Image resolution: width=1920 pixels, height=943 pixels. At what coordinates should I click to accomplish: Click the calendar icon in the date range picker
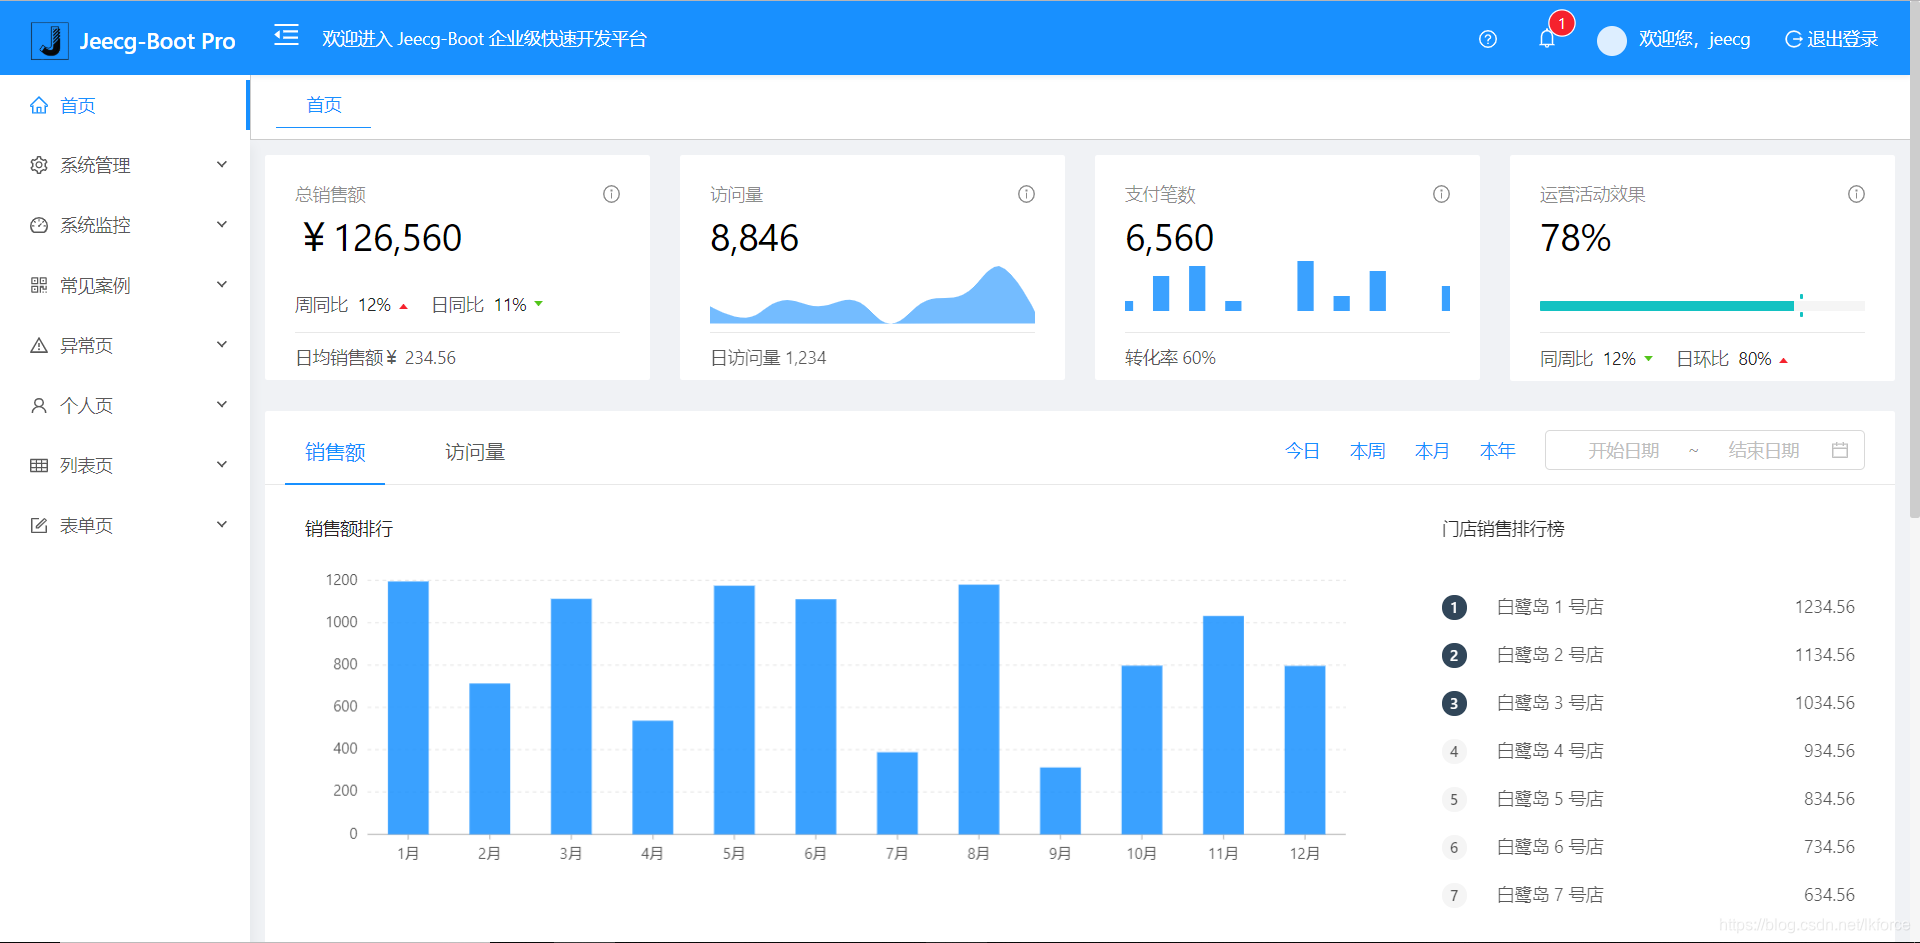(1840, 450)
